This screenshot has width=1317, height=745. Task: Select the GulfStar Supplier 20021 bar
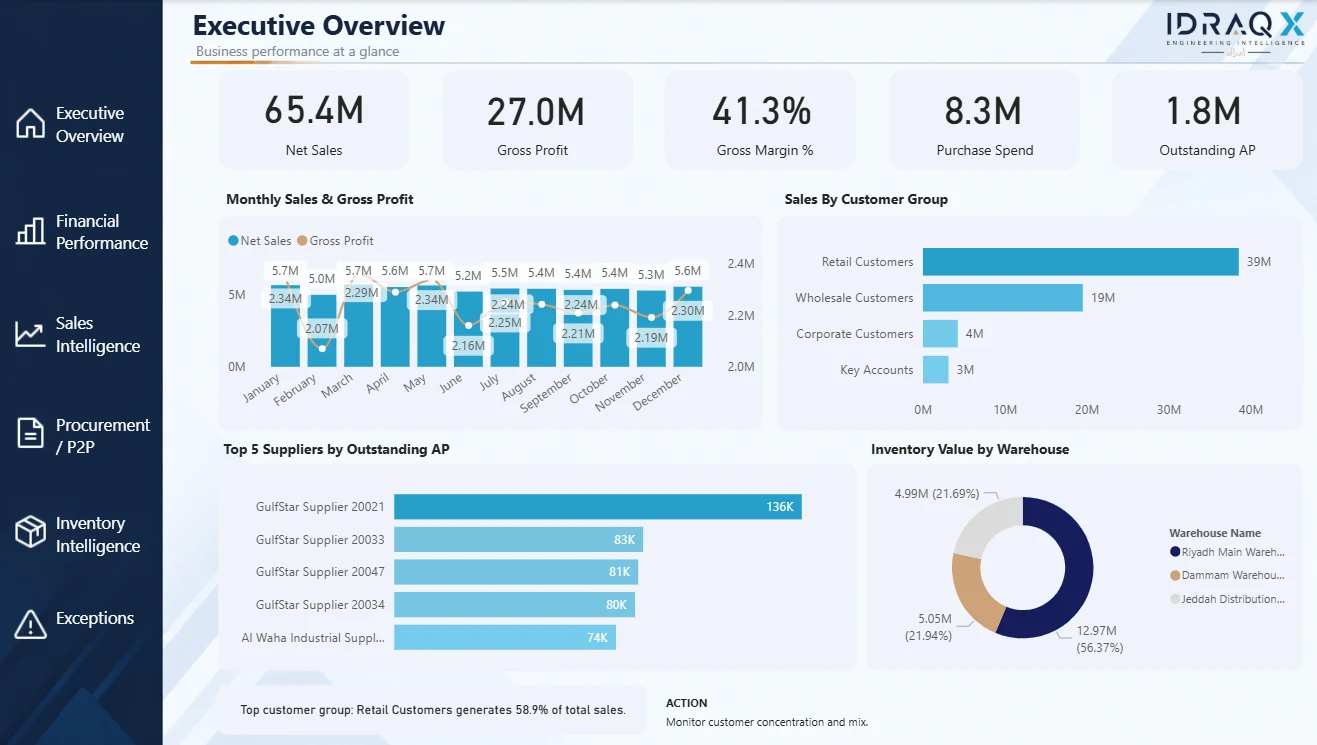[598, 507]
